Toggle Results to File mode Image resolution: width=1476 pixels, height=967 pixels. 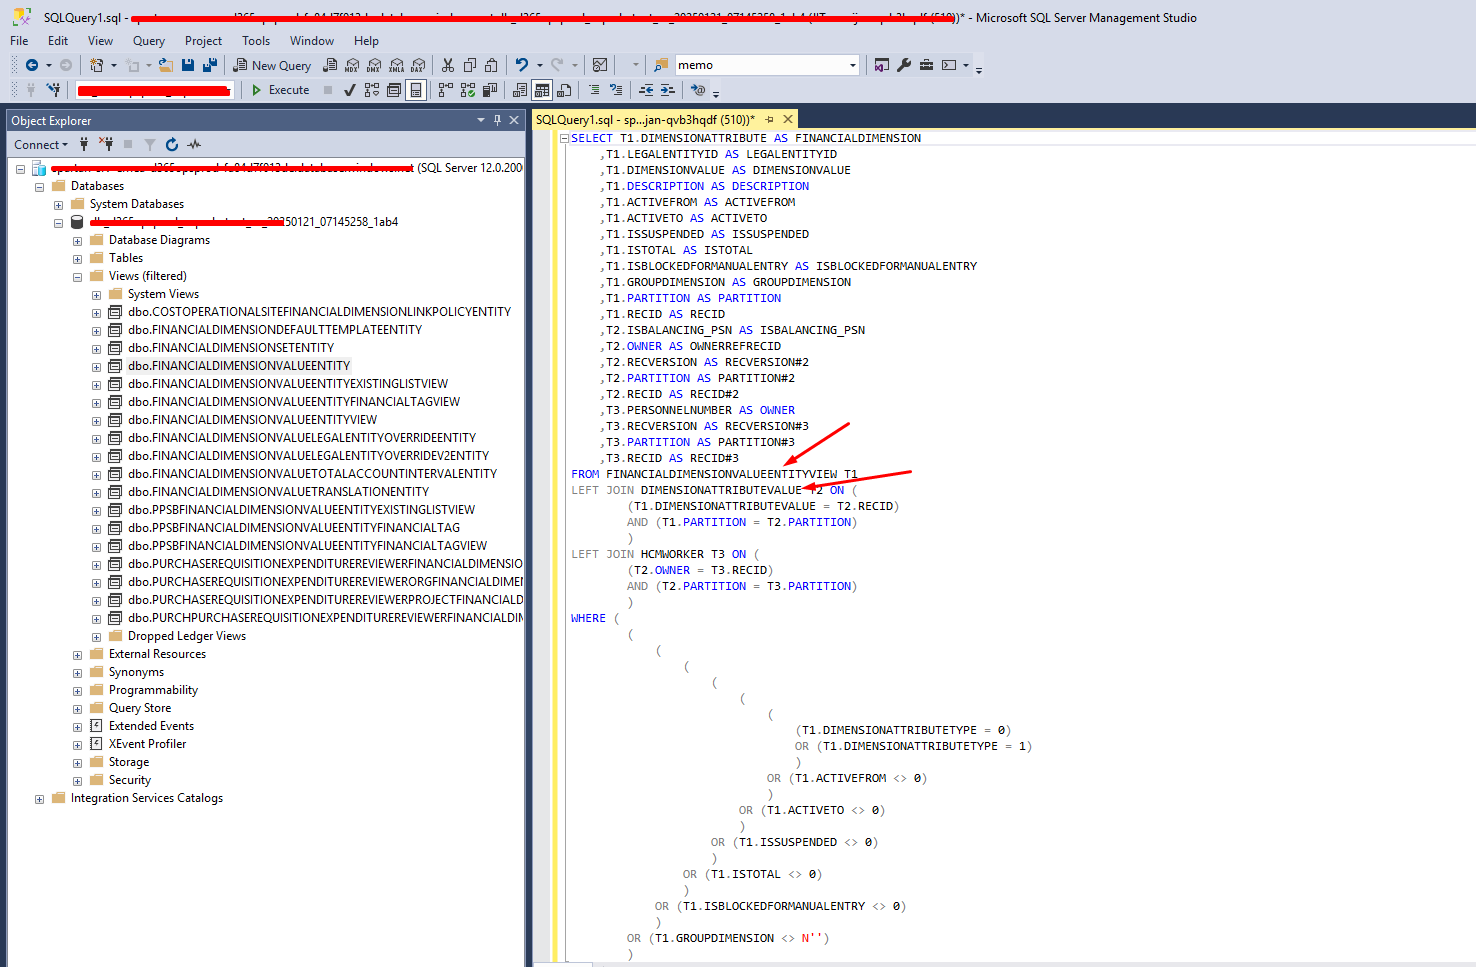coord(563,90)
